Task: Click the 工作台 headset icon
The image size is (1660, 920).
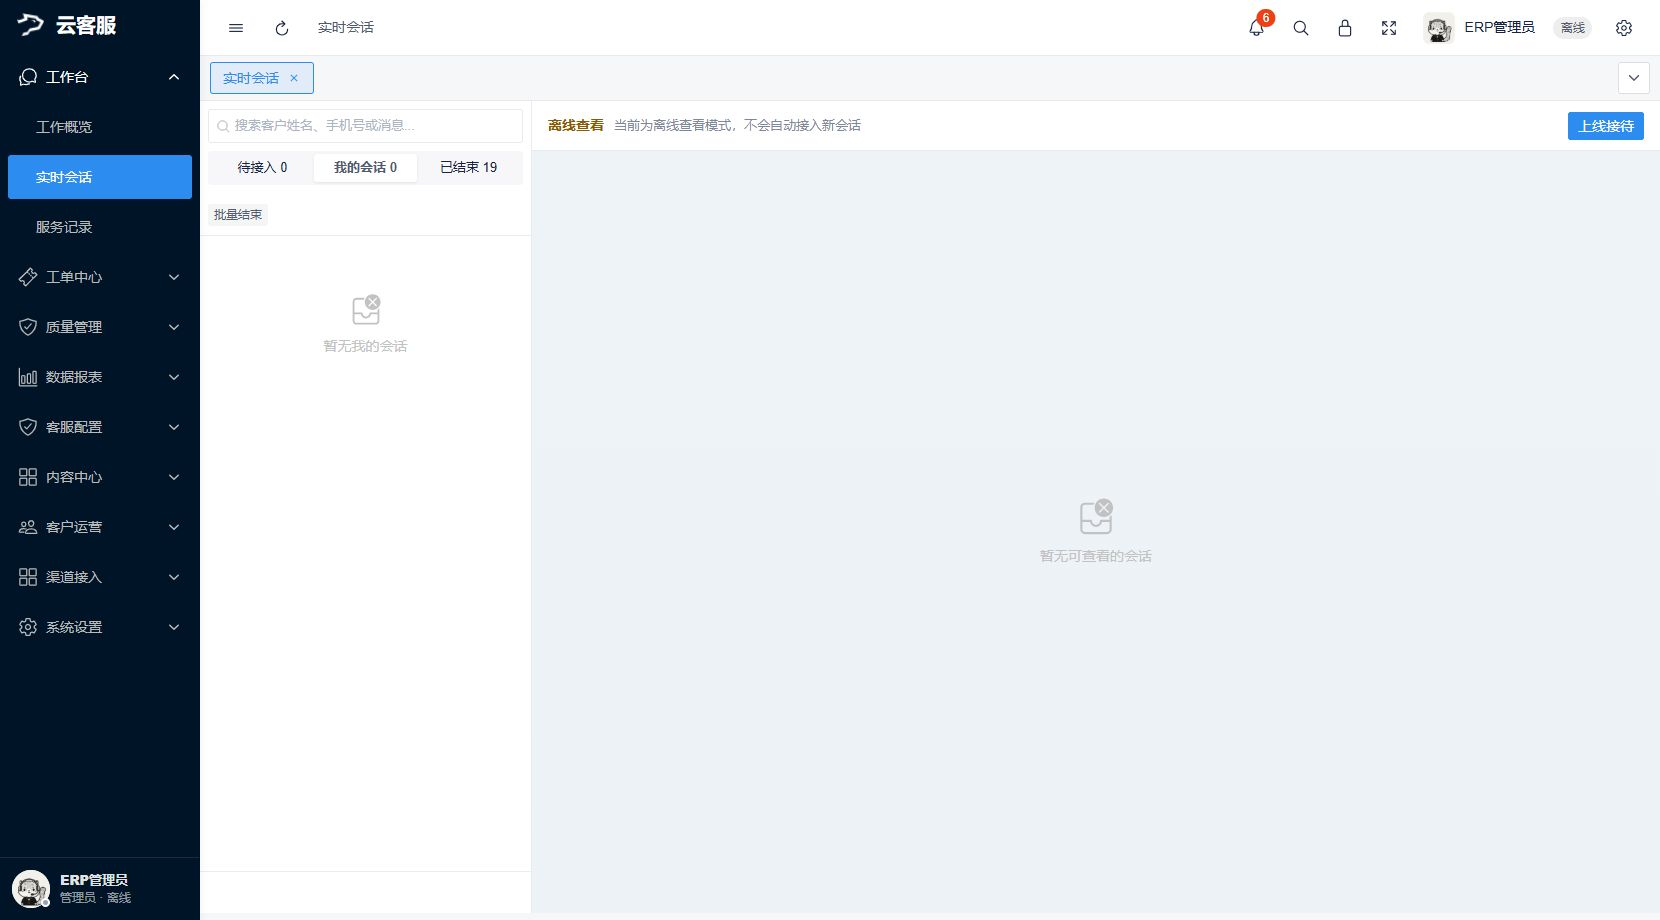Action: point(28,77)
